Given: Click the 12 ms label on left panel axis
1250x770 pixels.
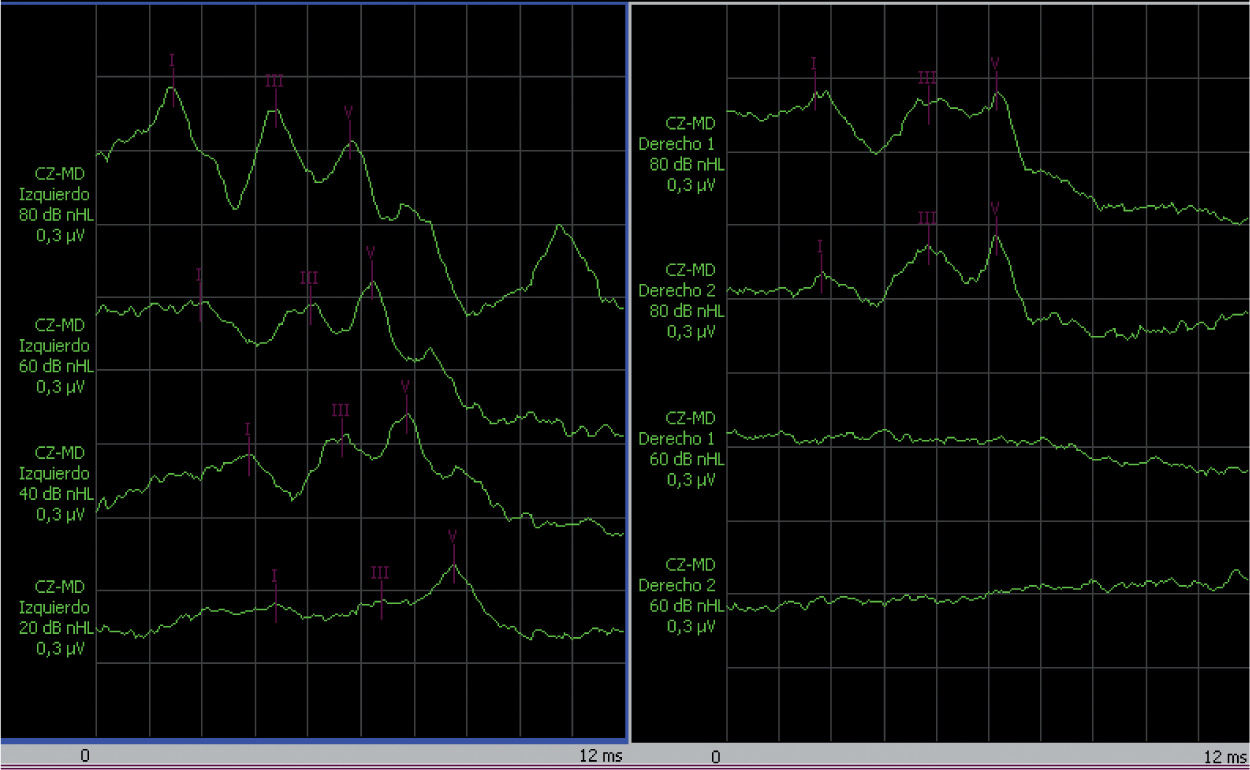Looking at the screenshot, I should (x=600, y=757).
